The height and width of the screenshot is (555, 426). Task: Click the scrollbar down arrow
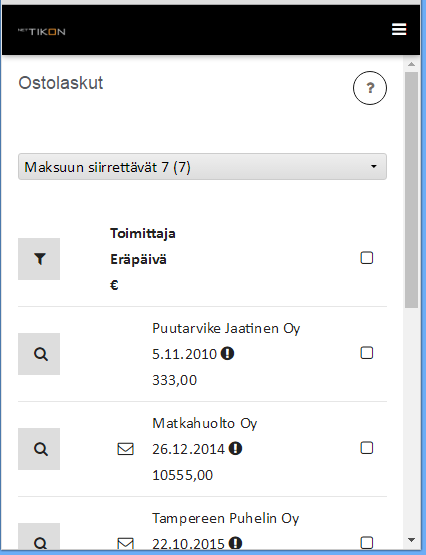[411, 540]
